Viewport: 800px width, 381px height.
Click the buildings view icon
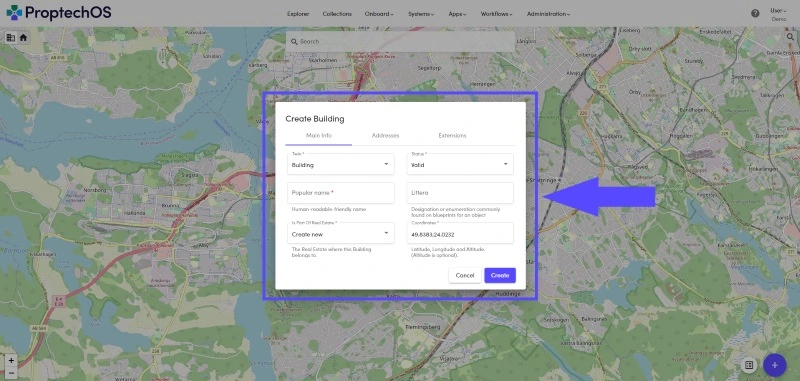point(11,37)
